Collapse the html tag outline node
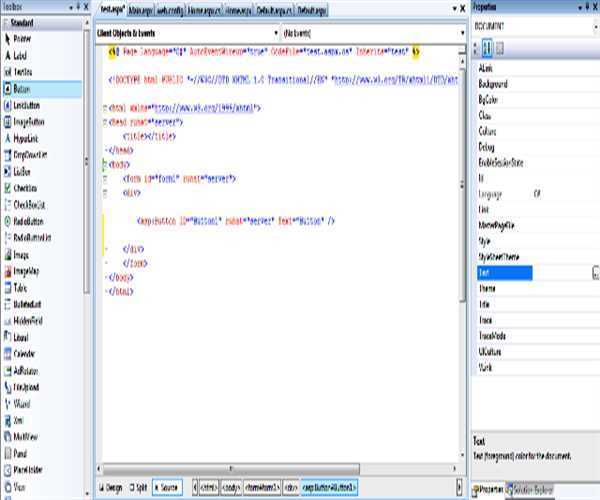Image resolution: width=600 pixels, height=500 pixels. point(105,108)
